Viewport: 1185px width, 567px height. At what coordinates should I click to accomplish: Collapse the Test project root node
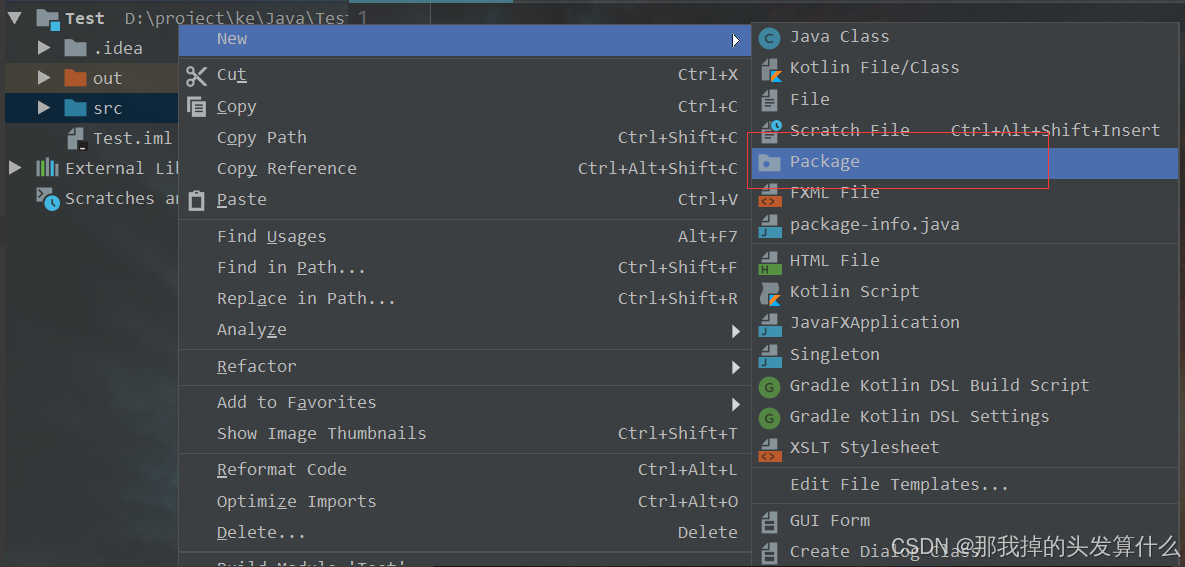pos(14,18)
